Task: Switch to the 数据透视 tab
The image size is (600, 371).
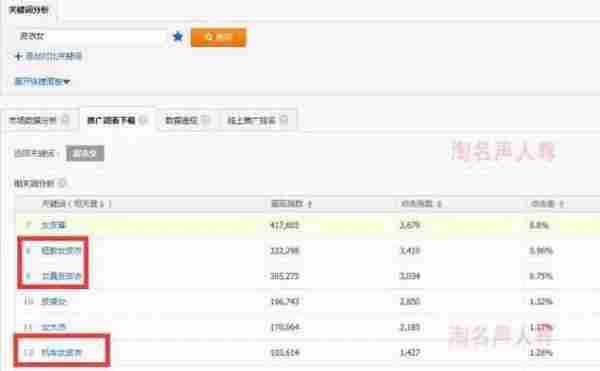Action: click(x=181, y=120)
